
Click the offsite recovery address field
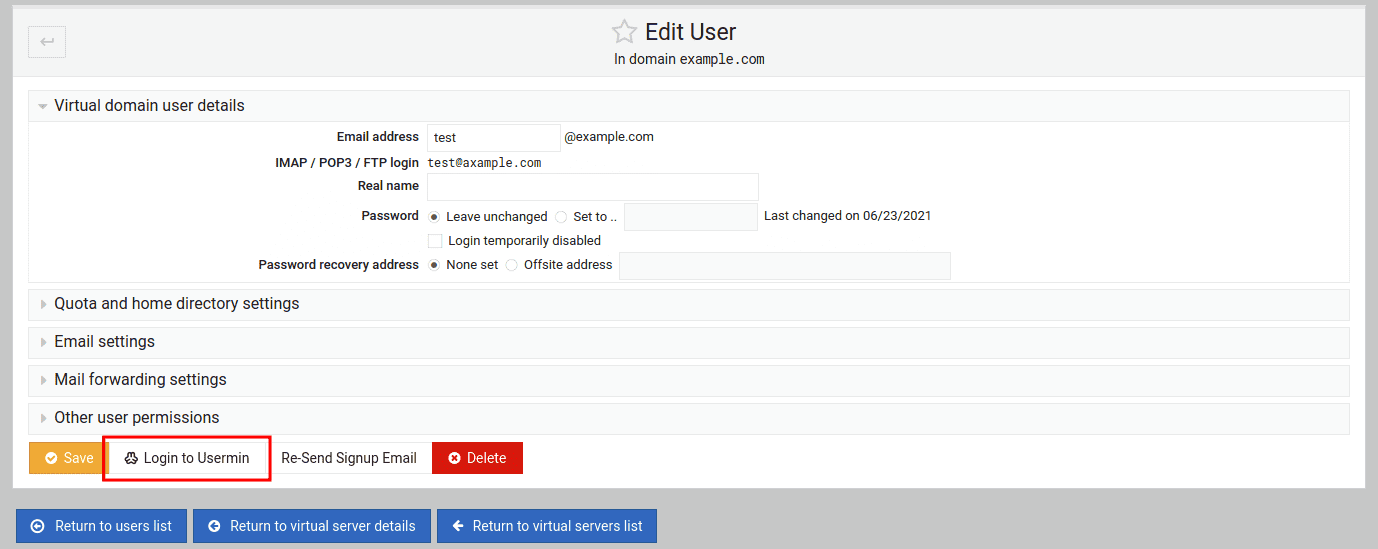point(785,266)
